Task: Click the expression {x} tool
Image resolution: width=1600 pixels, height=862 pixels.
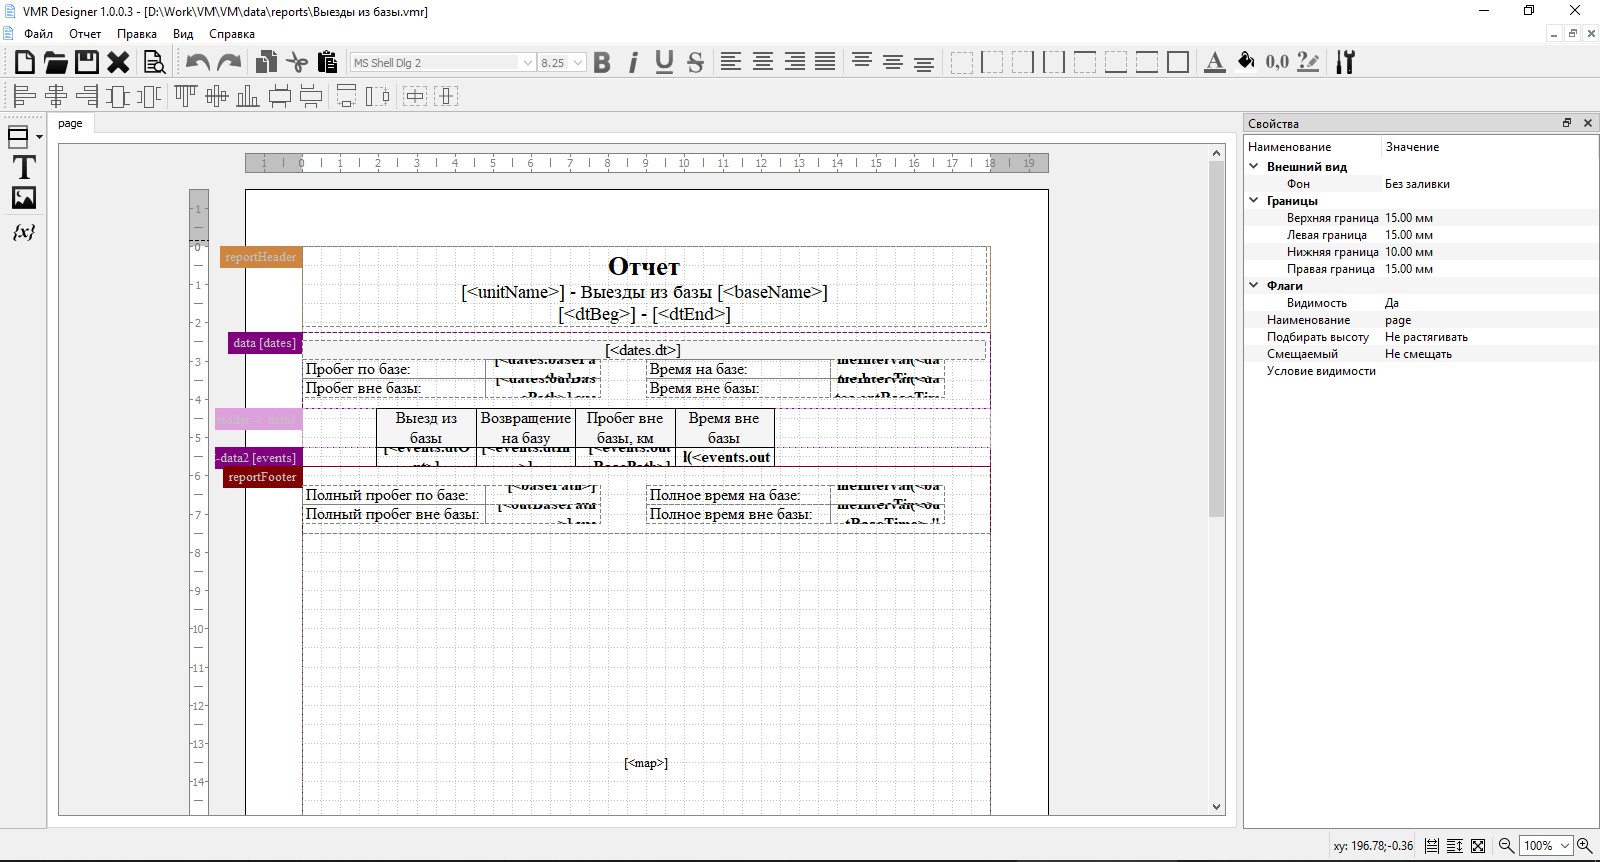Action: coord(24,232)
